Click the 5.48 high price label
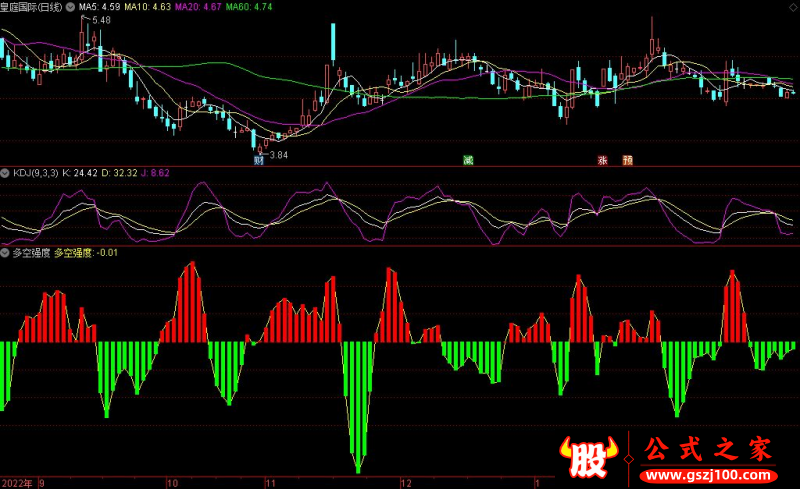This screenshot has height=489, width=800. (x=102, y=20)
